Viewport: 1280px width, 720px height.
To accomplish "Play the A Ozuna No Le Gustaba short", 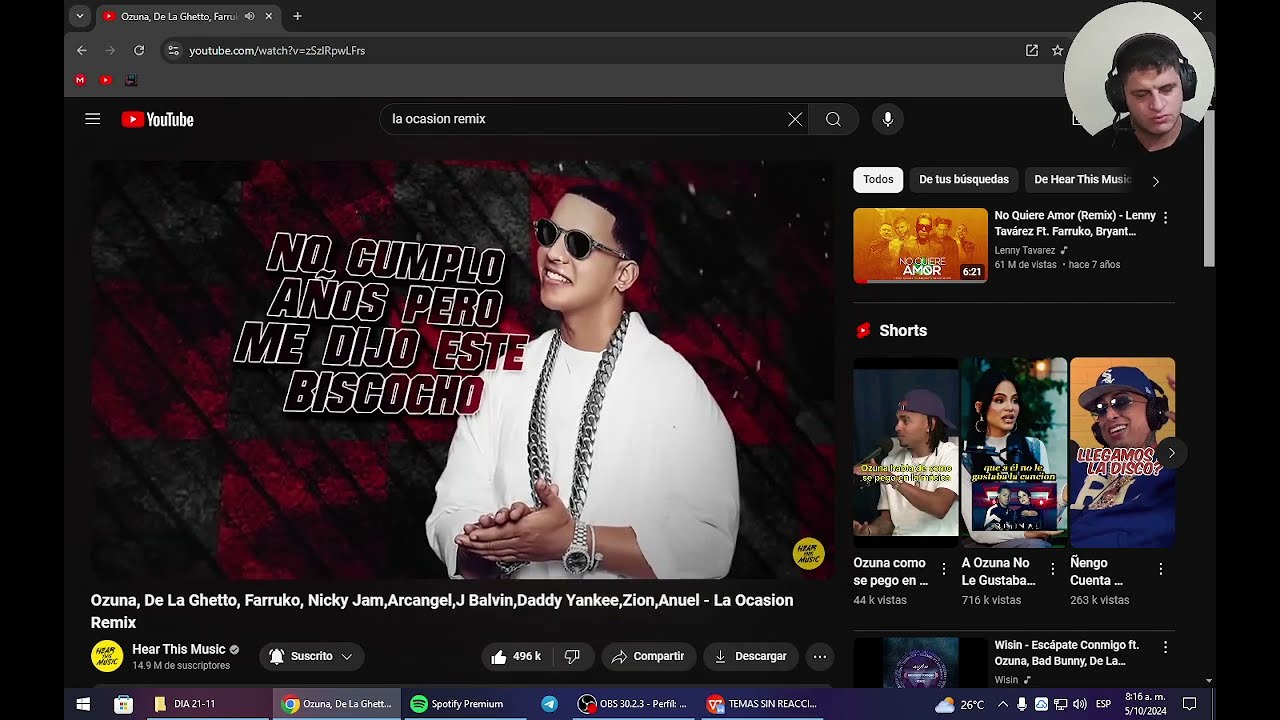I will click(x=1014, y=452).
